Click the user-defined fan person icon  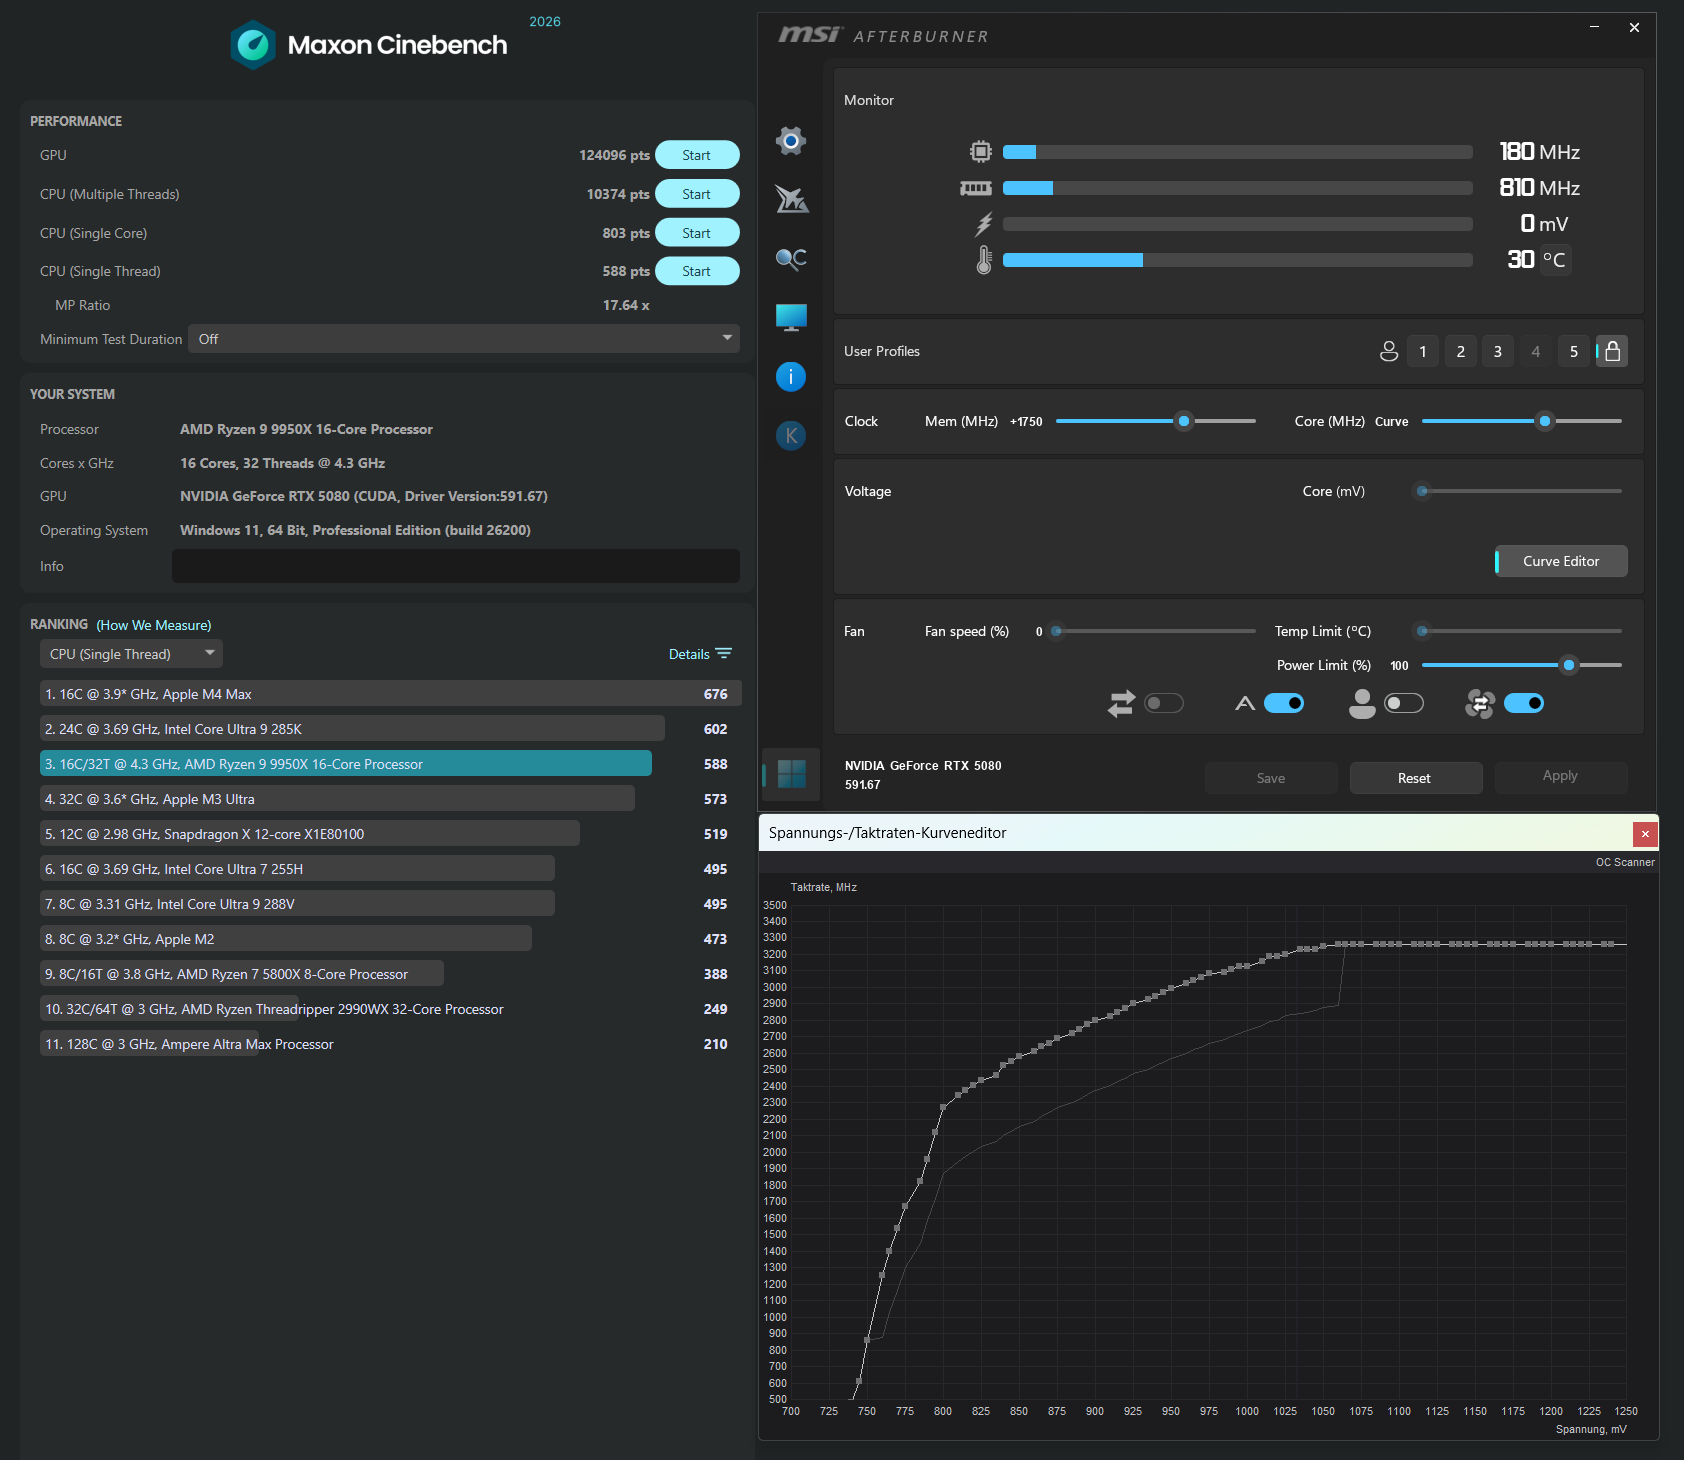1362,704
